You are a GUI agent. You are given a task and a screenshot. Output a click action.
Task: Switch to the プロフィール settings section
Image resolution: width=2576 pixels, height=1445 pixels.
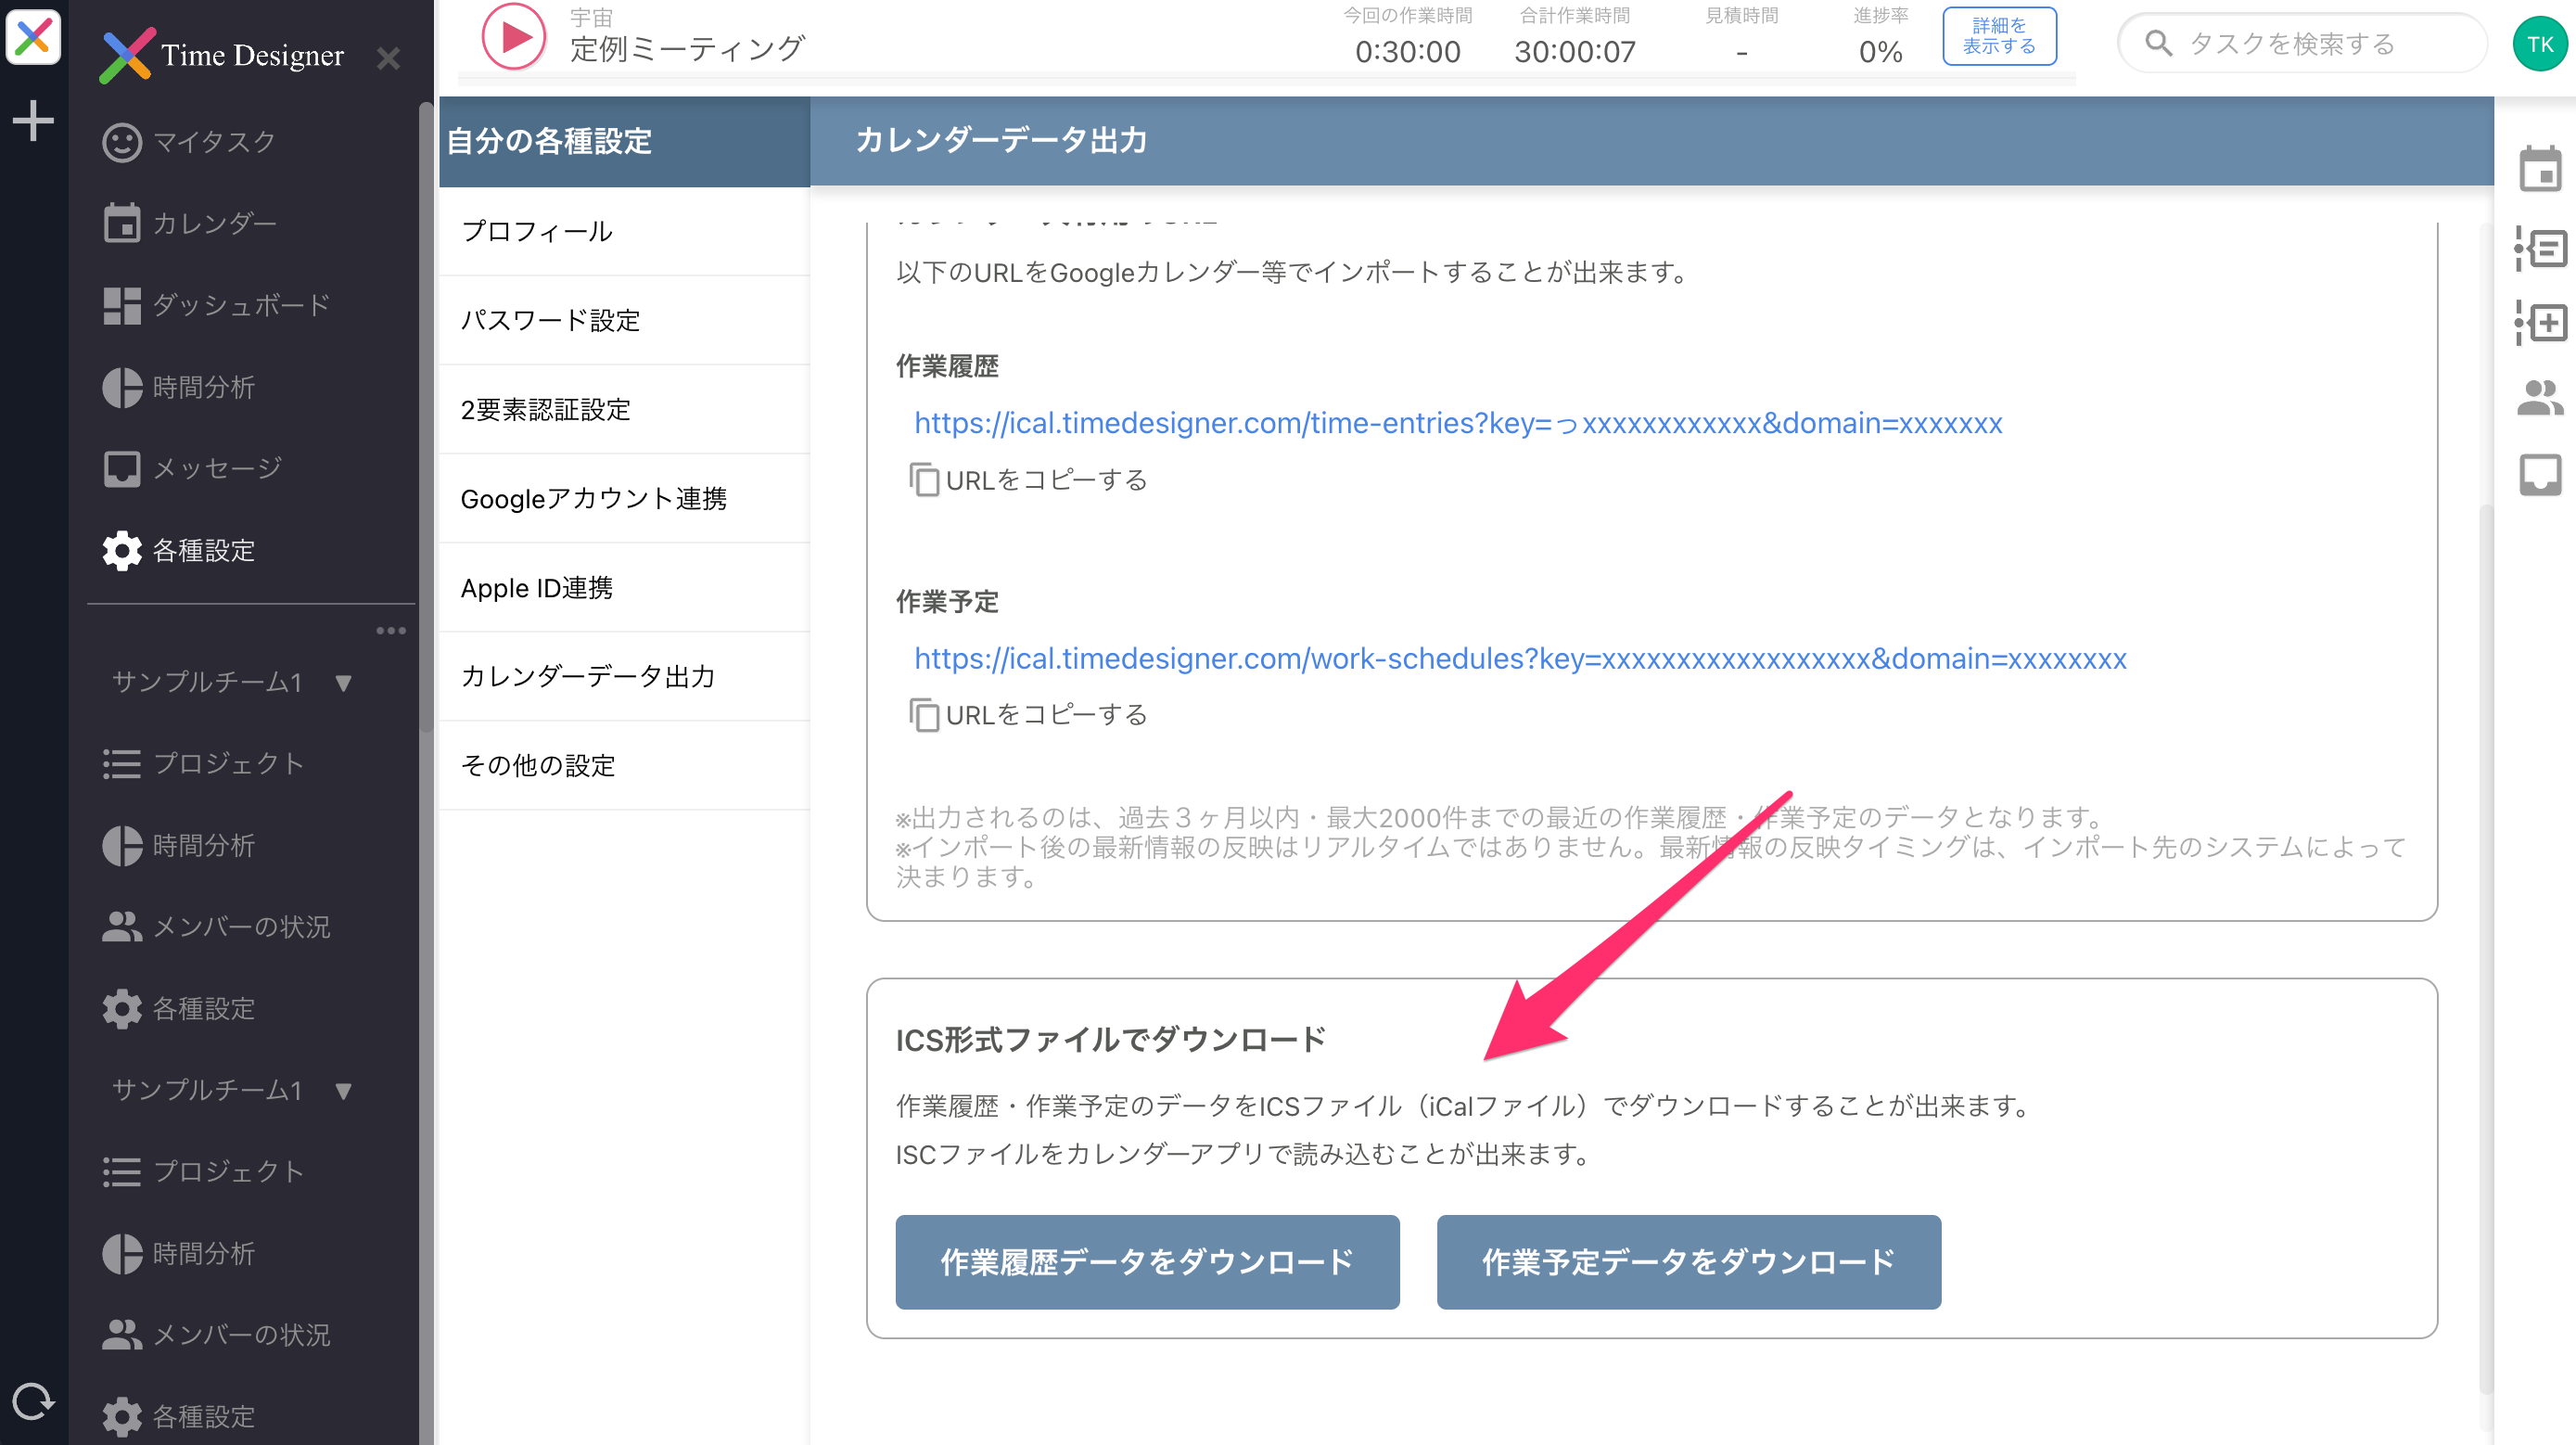537,231
